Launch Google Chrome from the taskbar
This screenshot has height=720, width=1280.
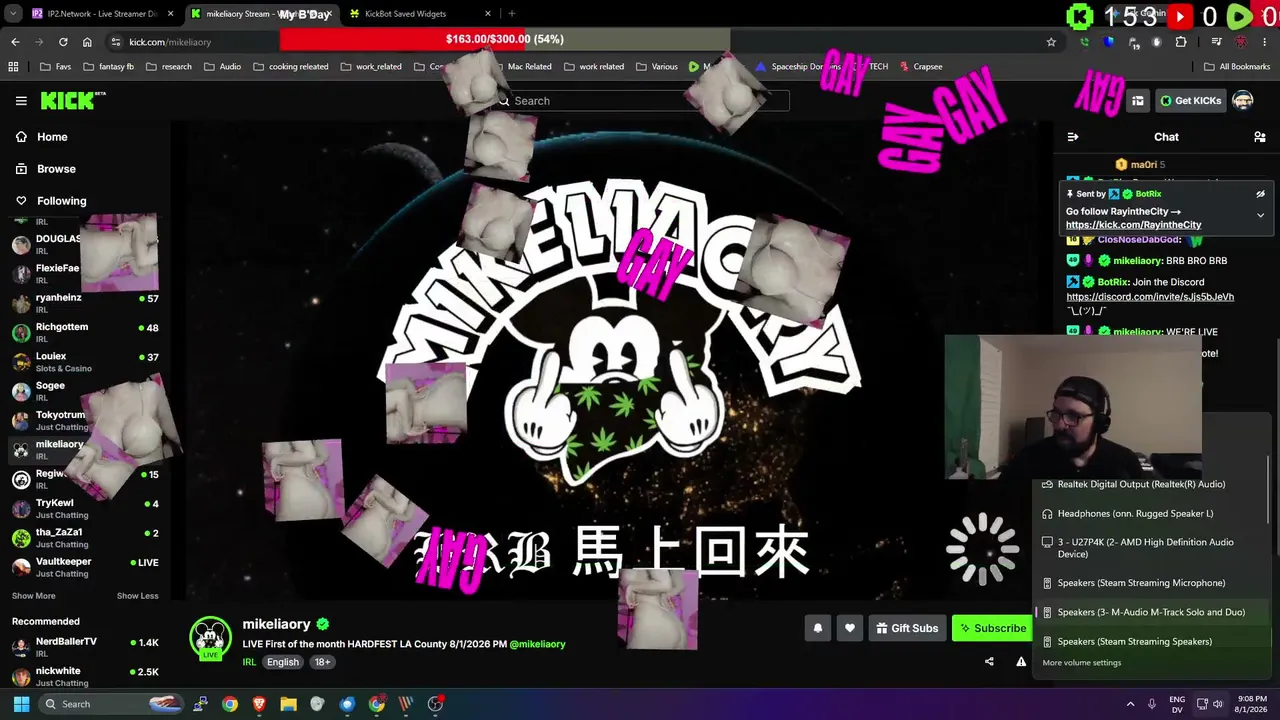click(x=230, y=704)
